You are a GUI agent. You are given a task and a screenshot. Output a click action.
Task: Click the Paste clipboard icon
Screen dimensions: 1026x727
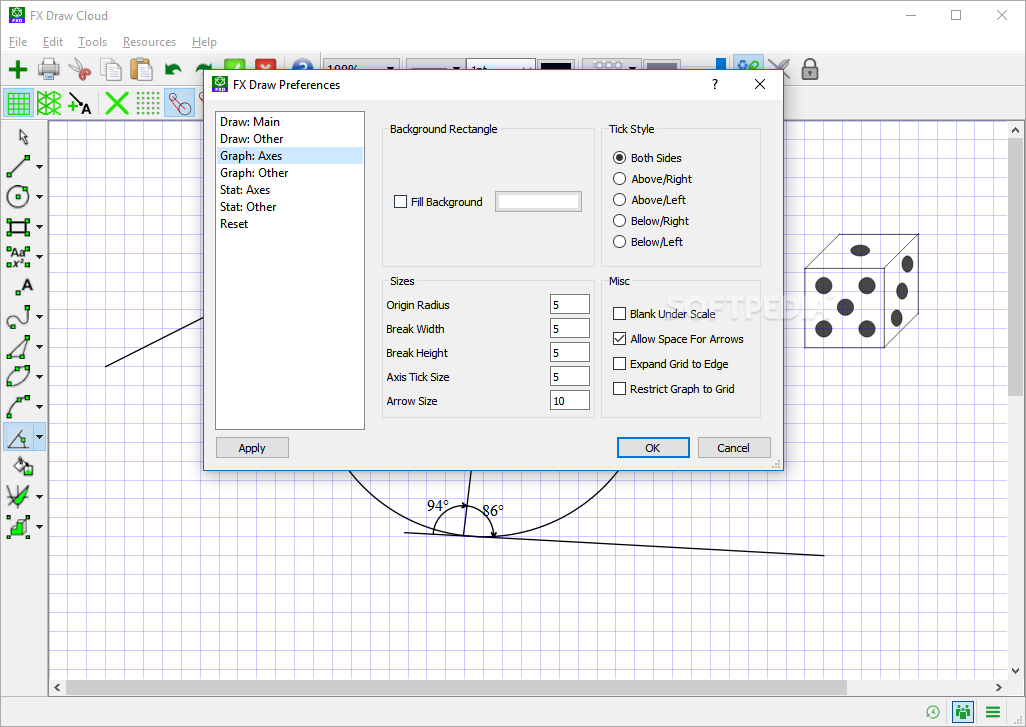pyautogui.click(x=141, y=69)
